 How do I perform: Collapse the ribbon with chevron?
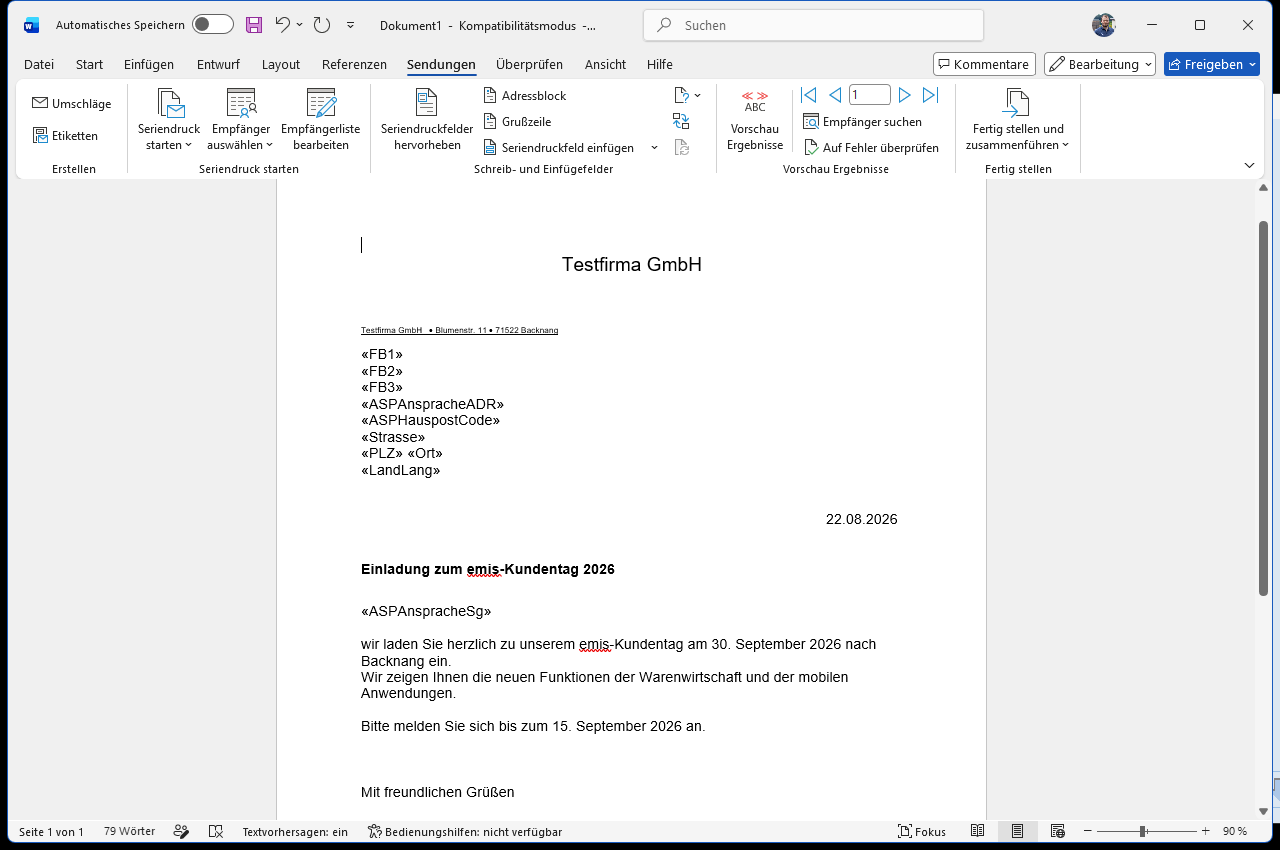[x=1249, y=165]
